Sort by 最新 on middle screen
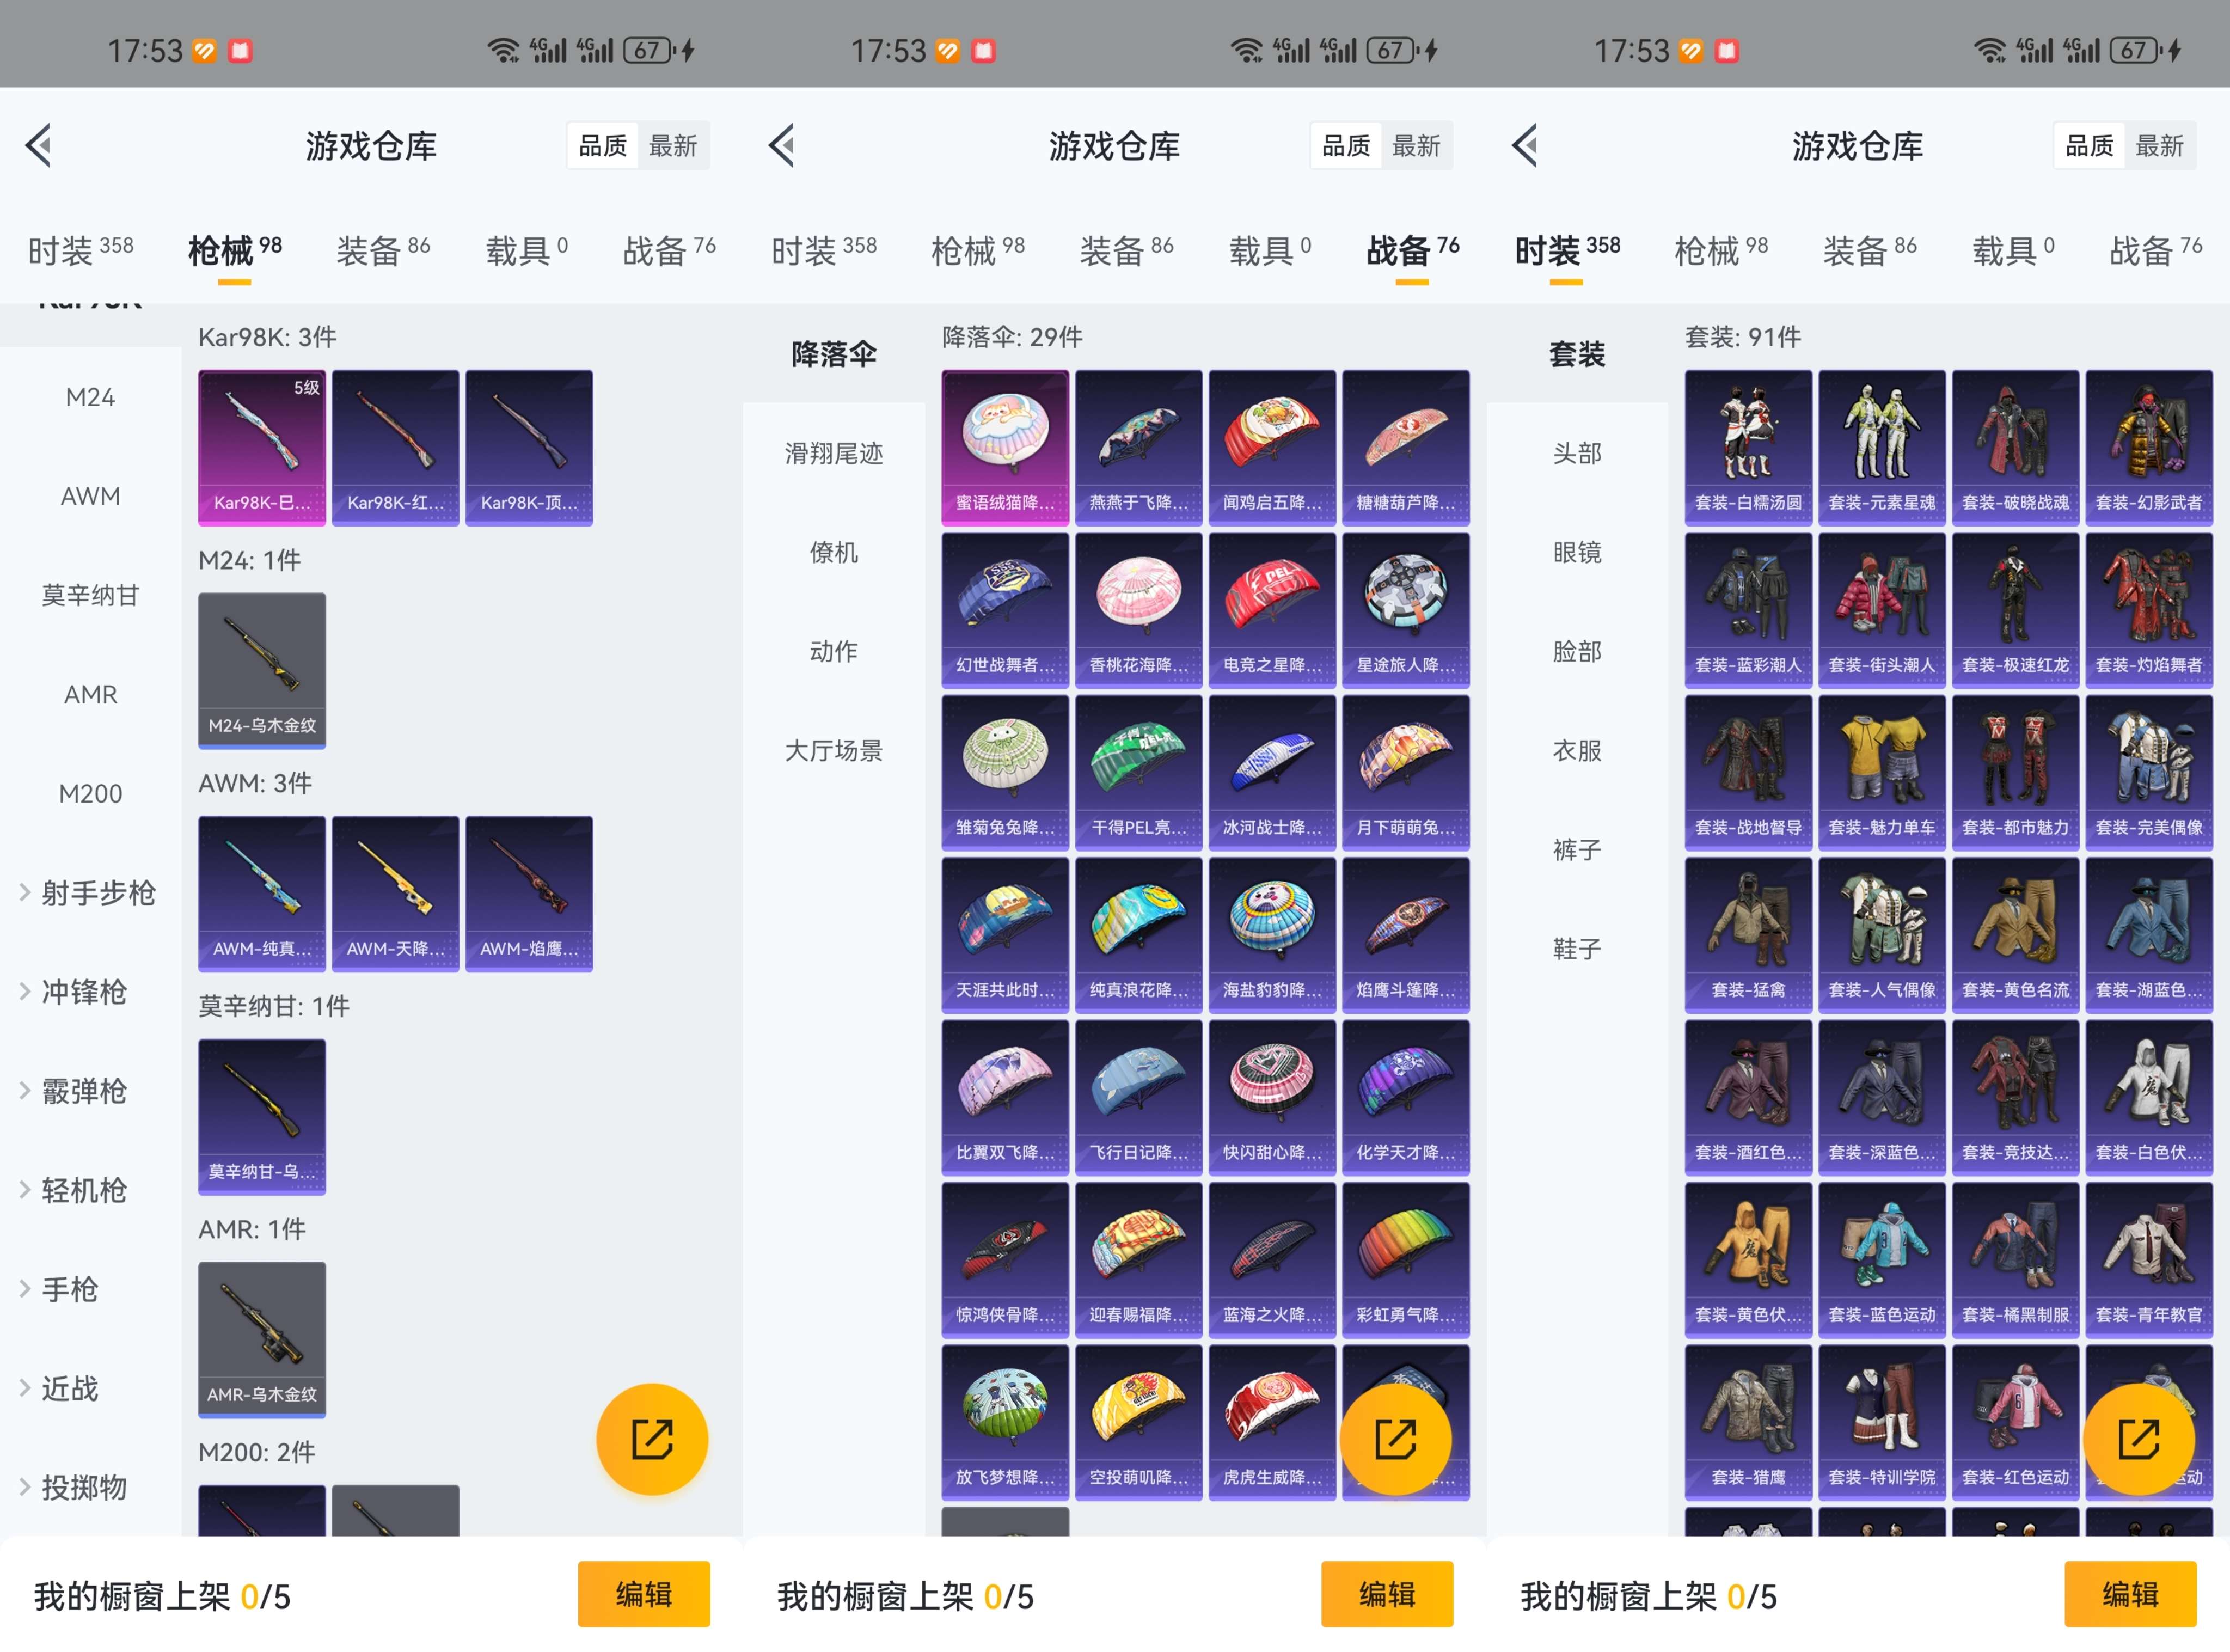 [x=1416, y=146]
